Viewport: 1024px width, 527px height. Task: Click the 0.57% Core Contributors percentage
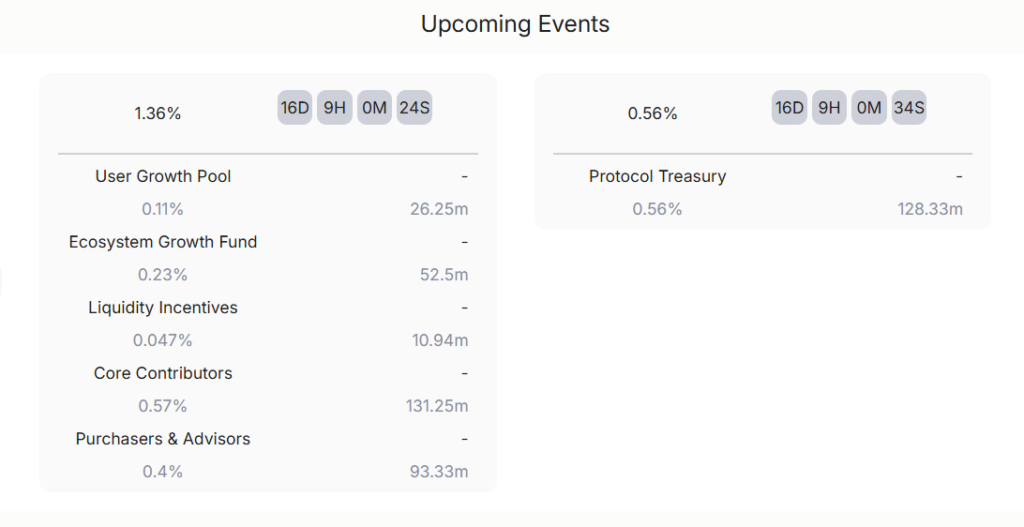(x=163, y=406)
